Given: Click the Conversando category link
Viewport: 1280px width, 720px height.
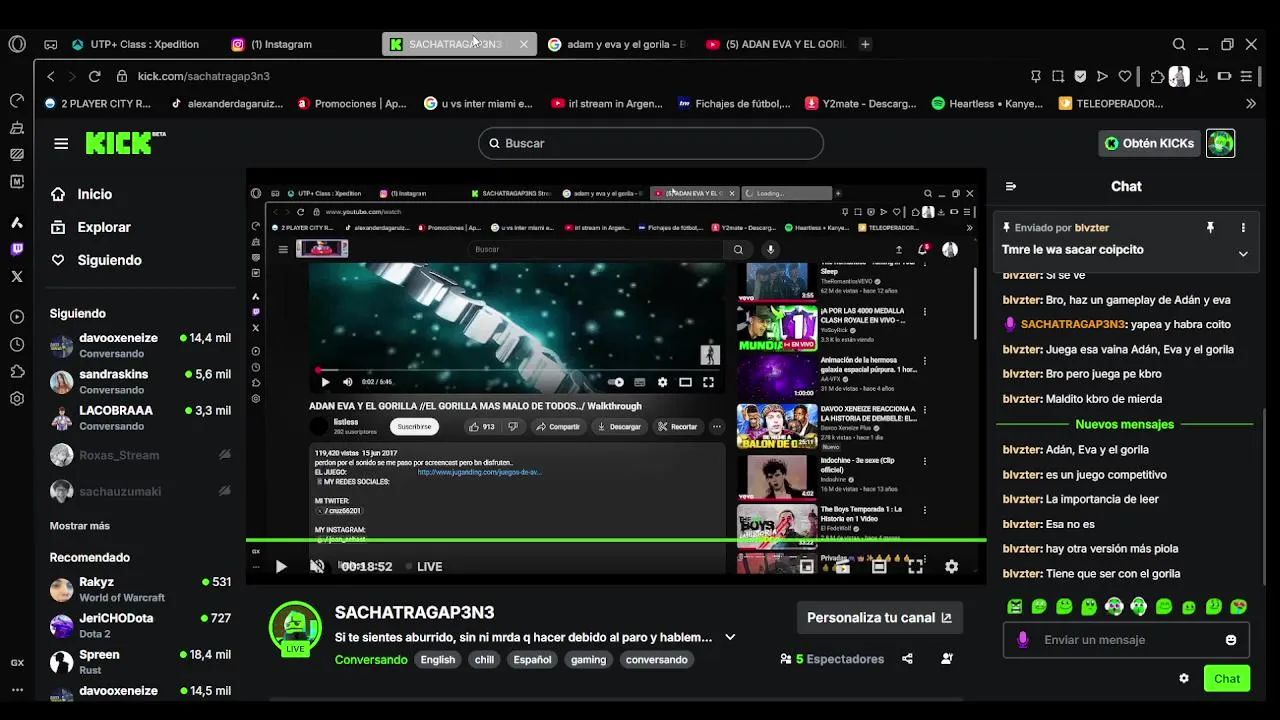Looking at the screenshot, I should (371, 660).
